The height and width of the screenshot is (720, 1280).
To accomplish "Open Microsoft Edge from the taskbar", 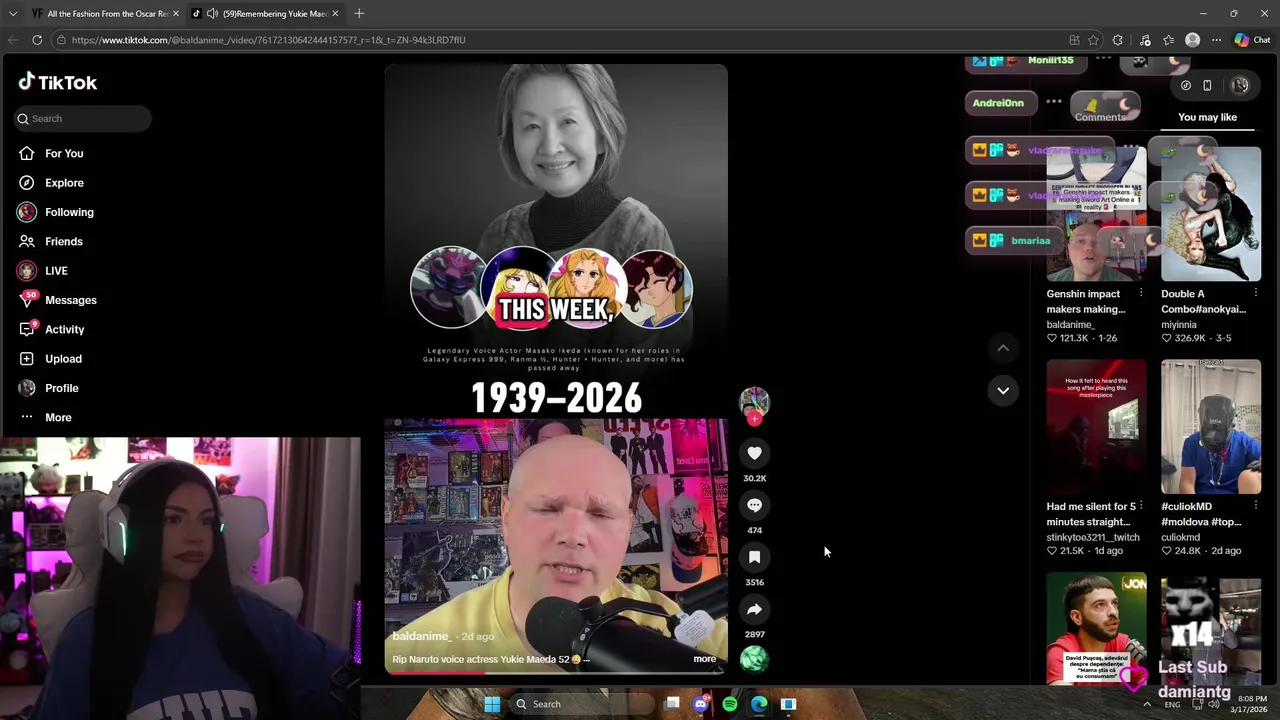I will (759, 704).
